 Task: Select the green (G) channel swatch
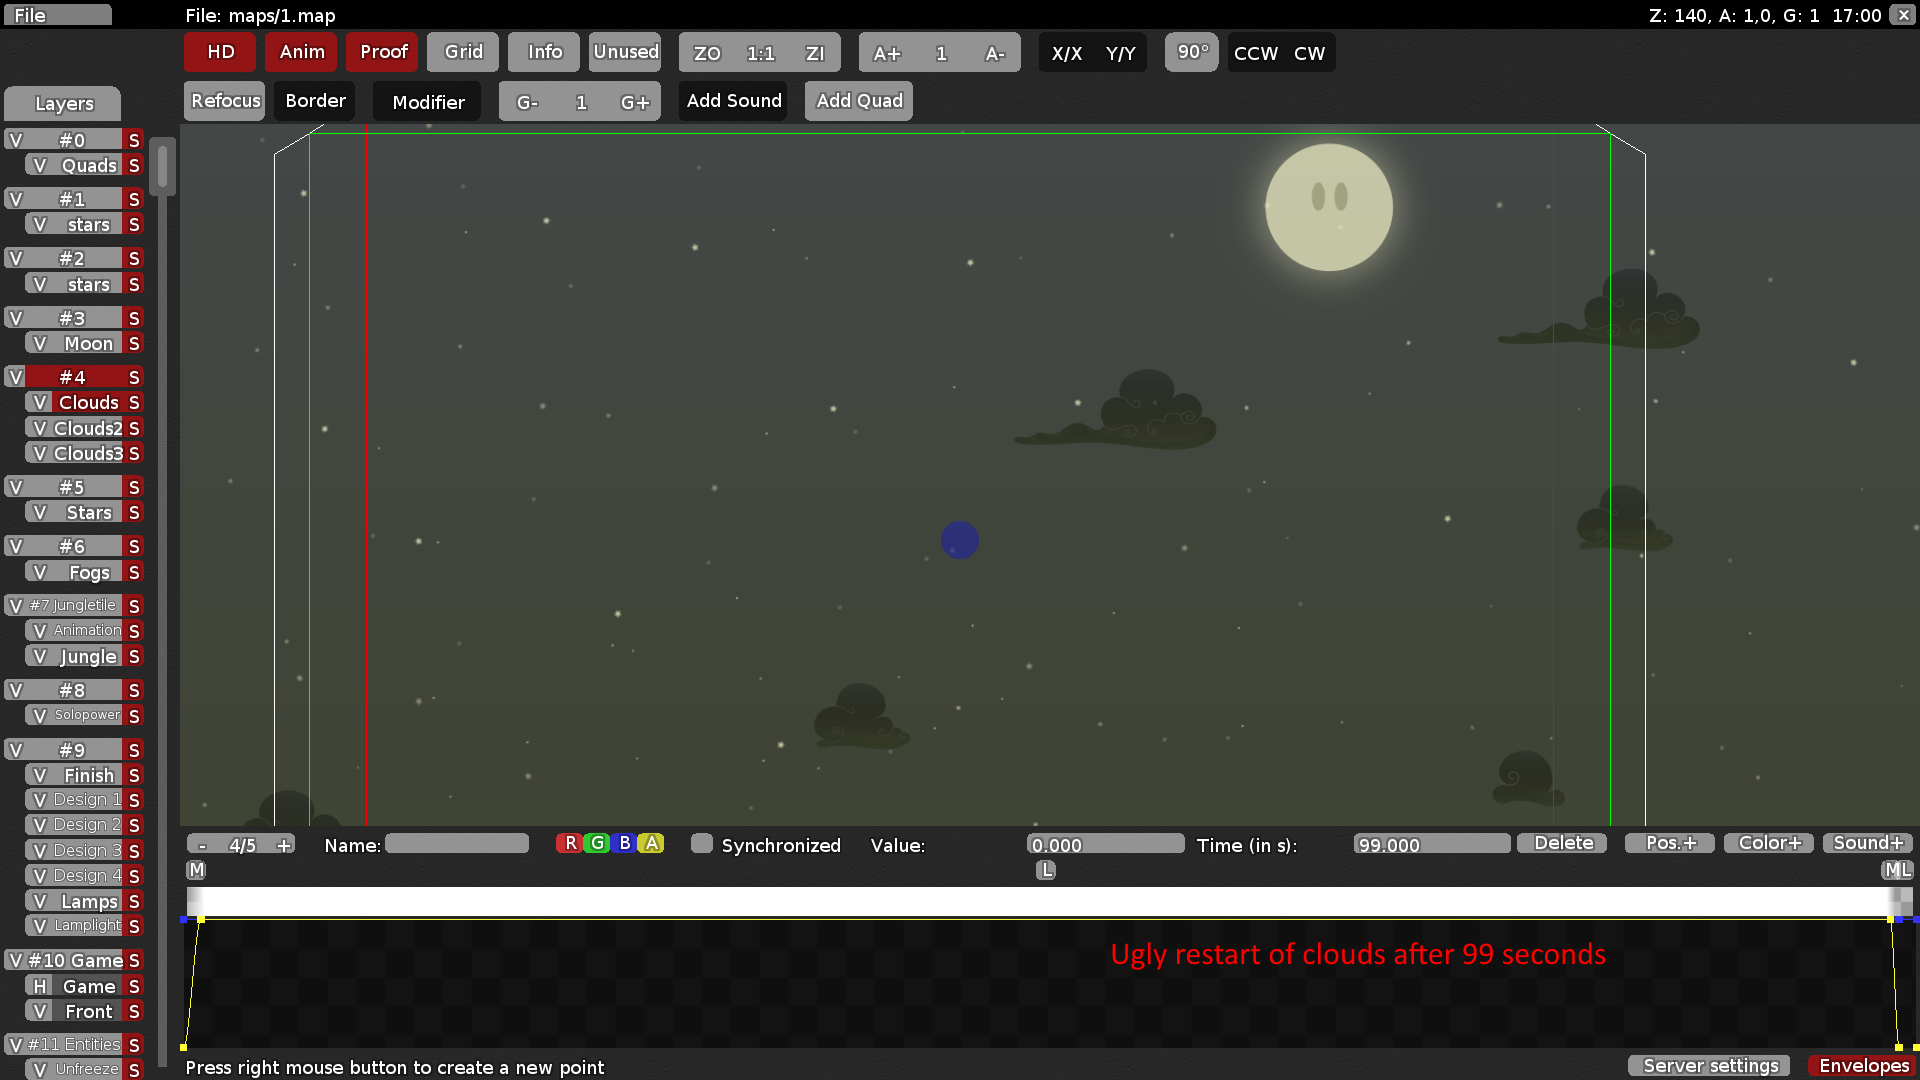pos(597,843)
